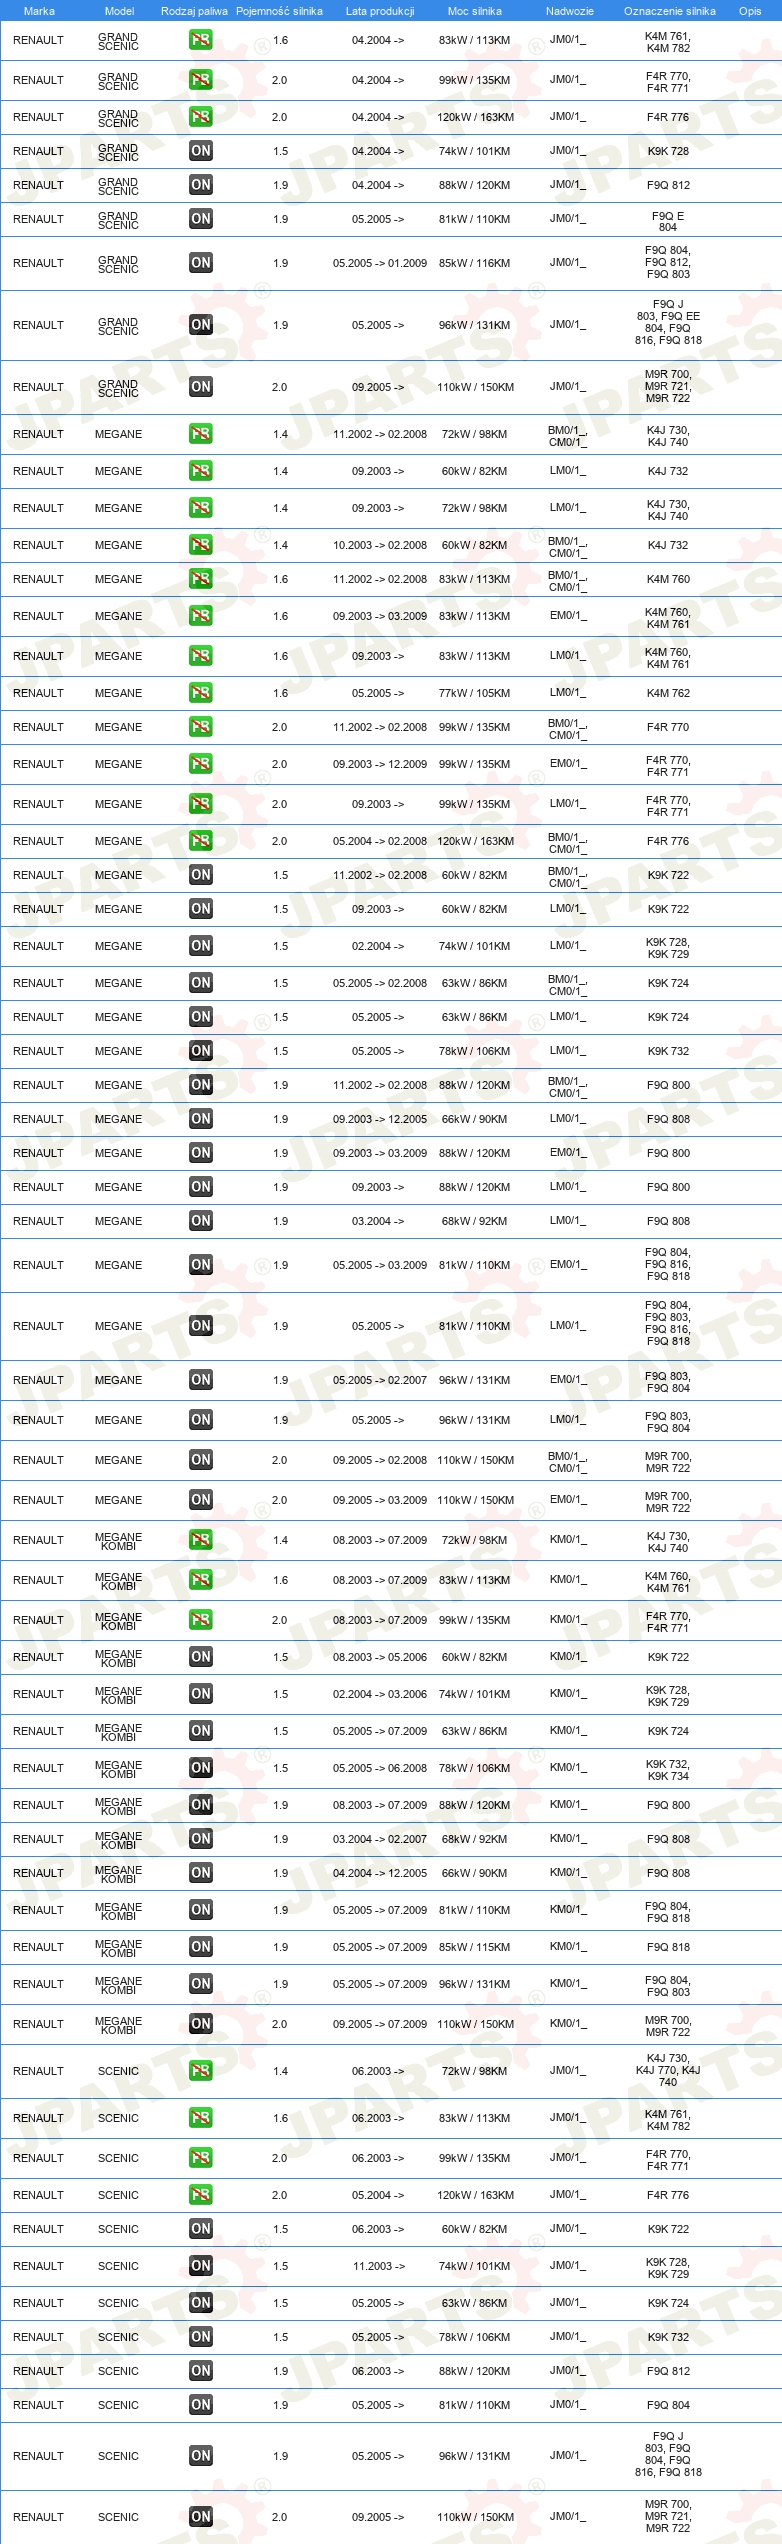Viewport: 782px width, 2544px height.
Task: Select ON icon in Grand Scenic F9Q 812 88kW row
Action: click(200, 186)
